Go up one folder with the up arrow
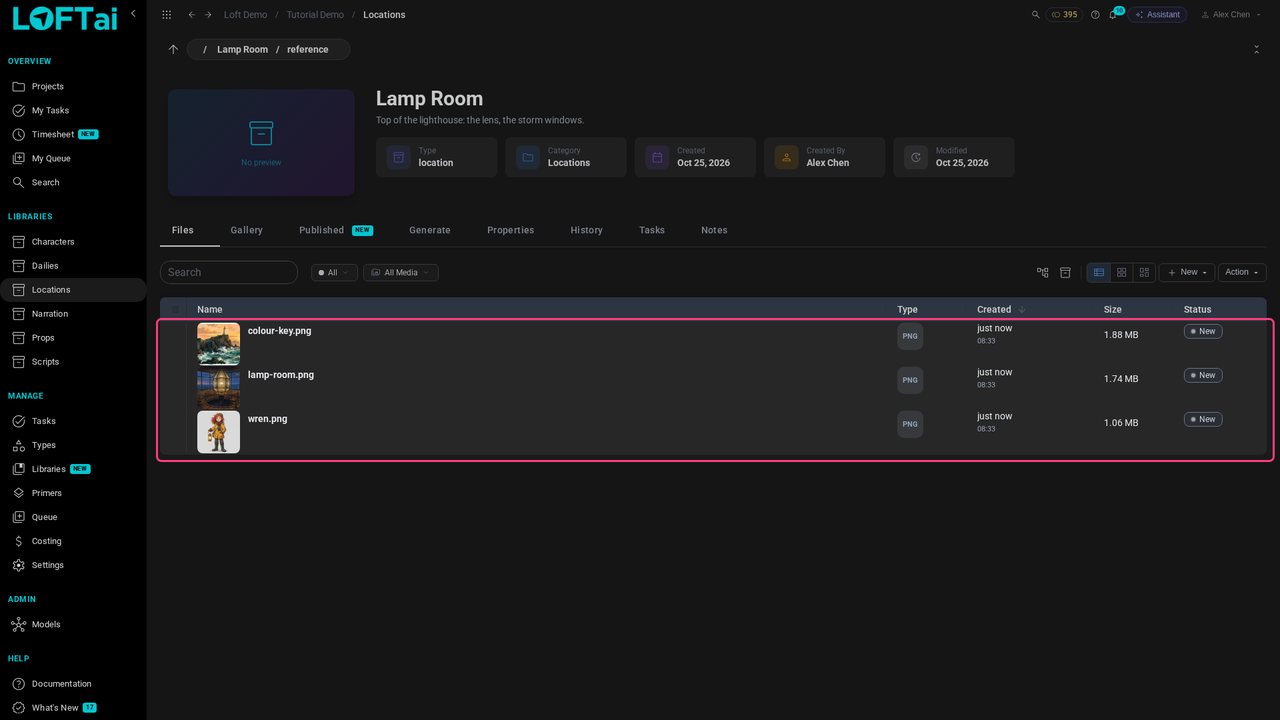The width and height of the screenshot is (1280, 720). [x=173, y=49]
